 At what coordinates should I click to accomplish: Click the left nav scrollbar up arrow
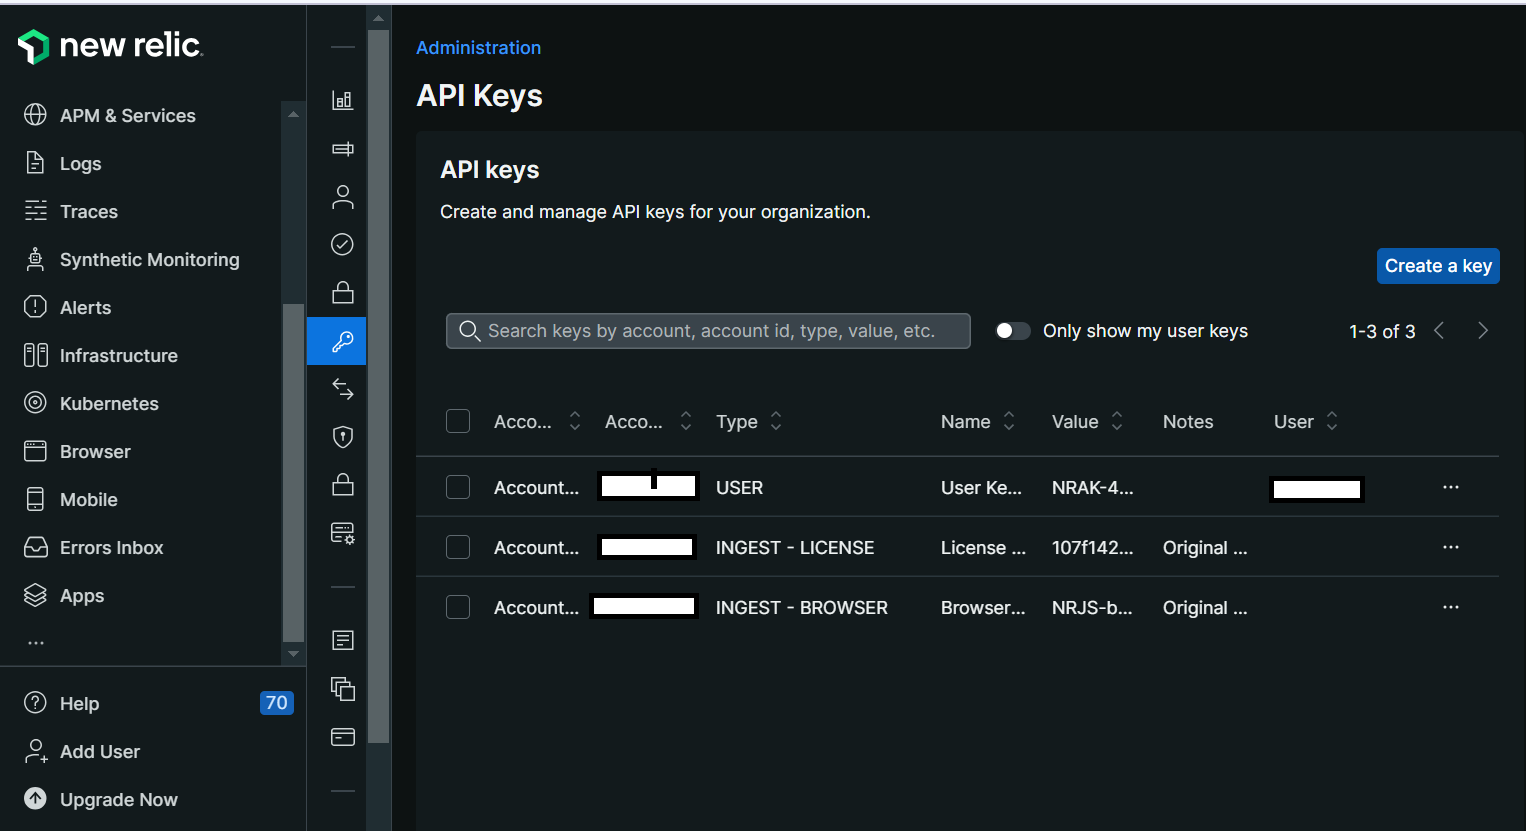click(293, 114)
